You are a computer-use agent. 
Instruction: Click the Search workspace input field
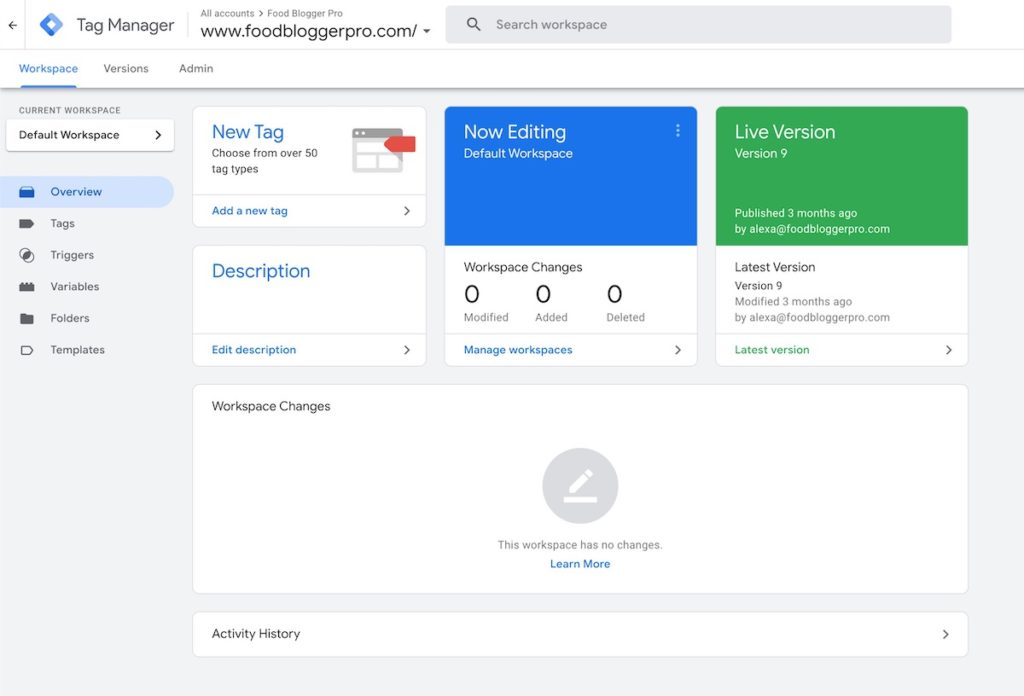(698, 25)
